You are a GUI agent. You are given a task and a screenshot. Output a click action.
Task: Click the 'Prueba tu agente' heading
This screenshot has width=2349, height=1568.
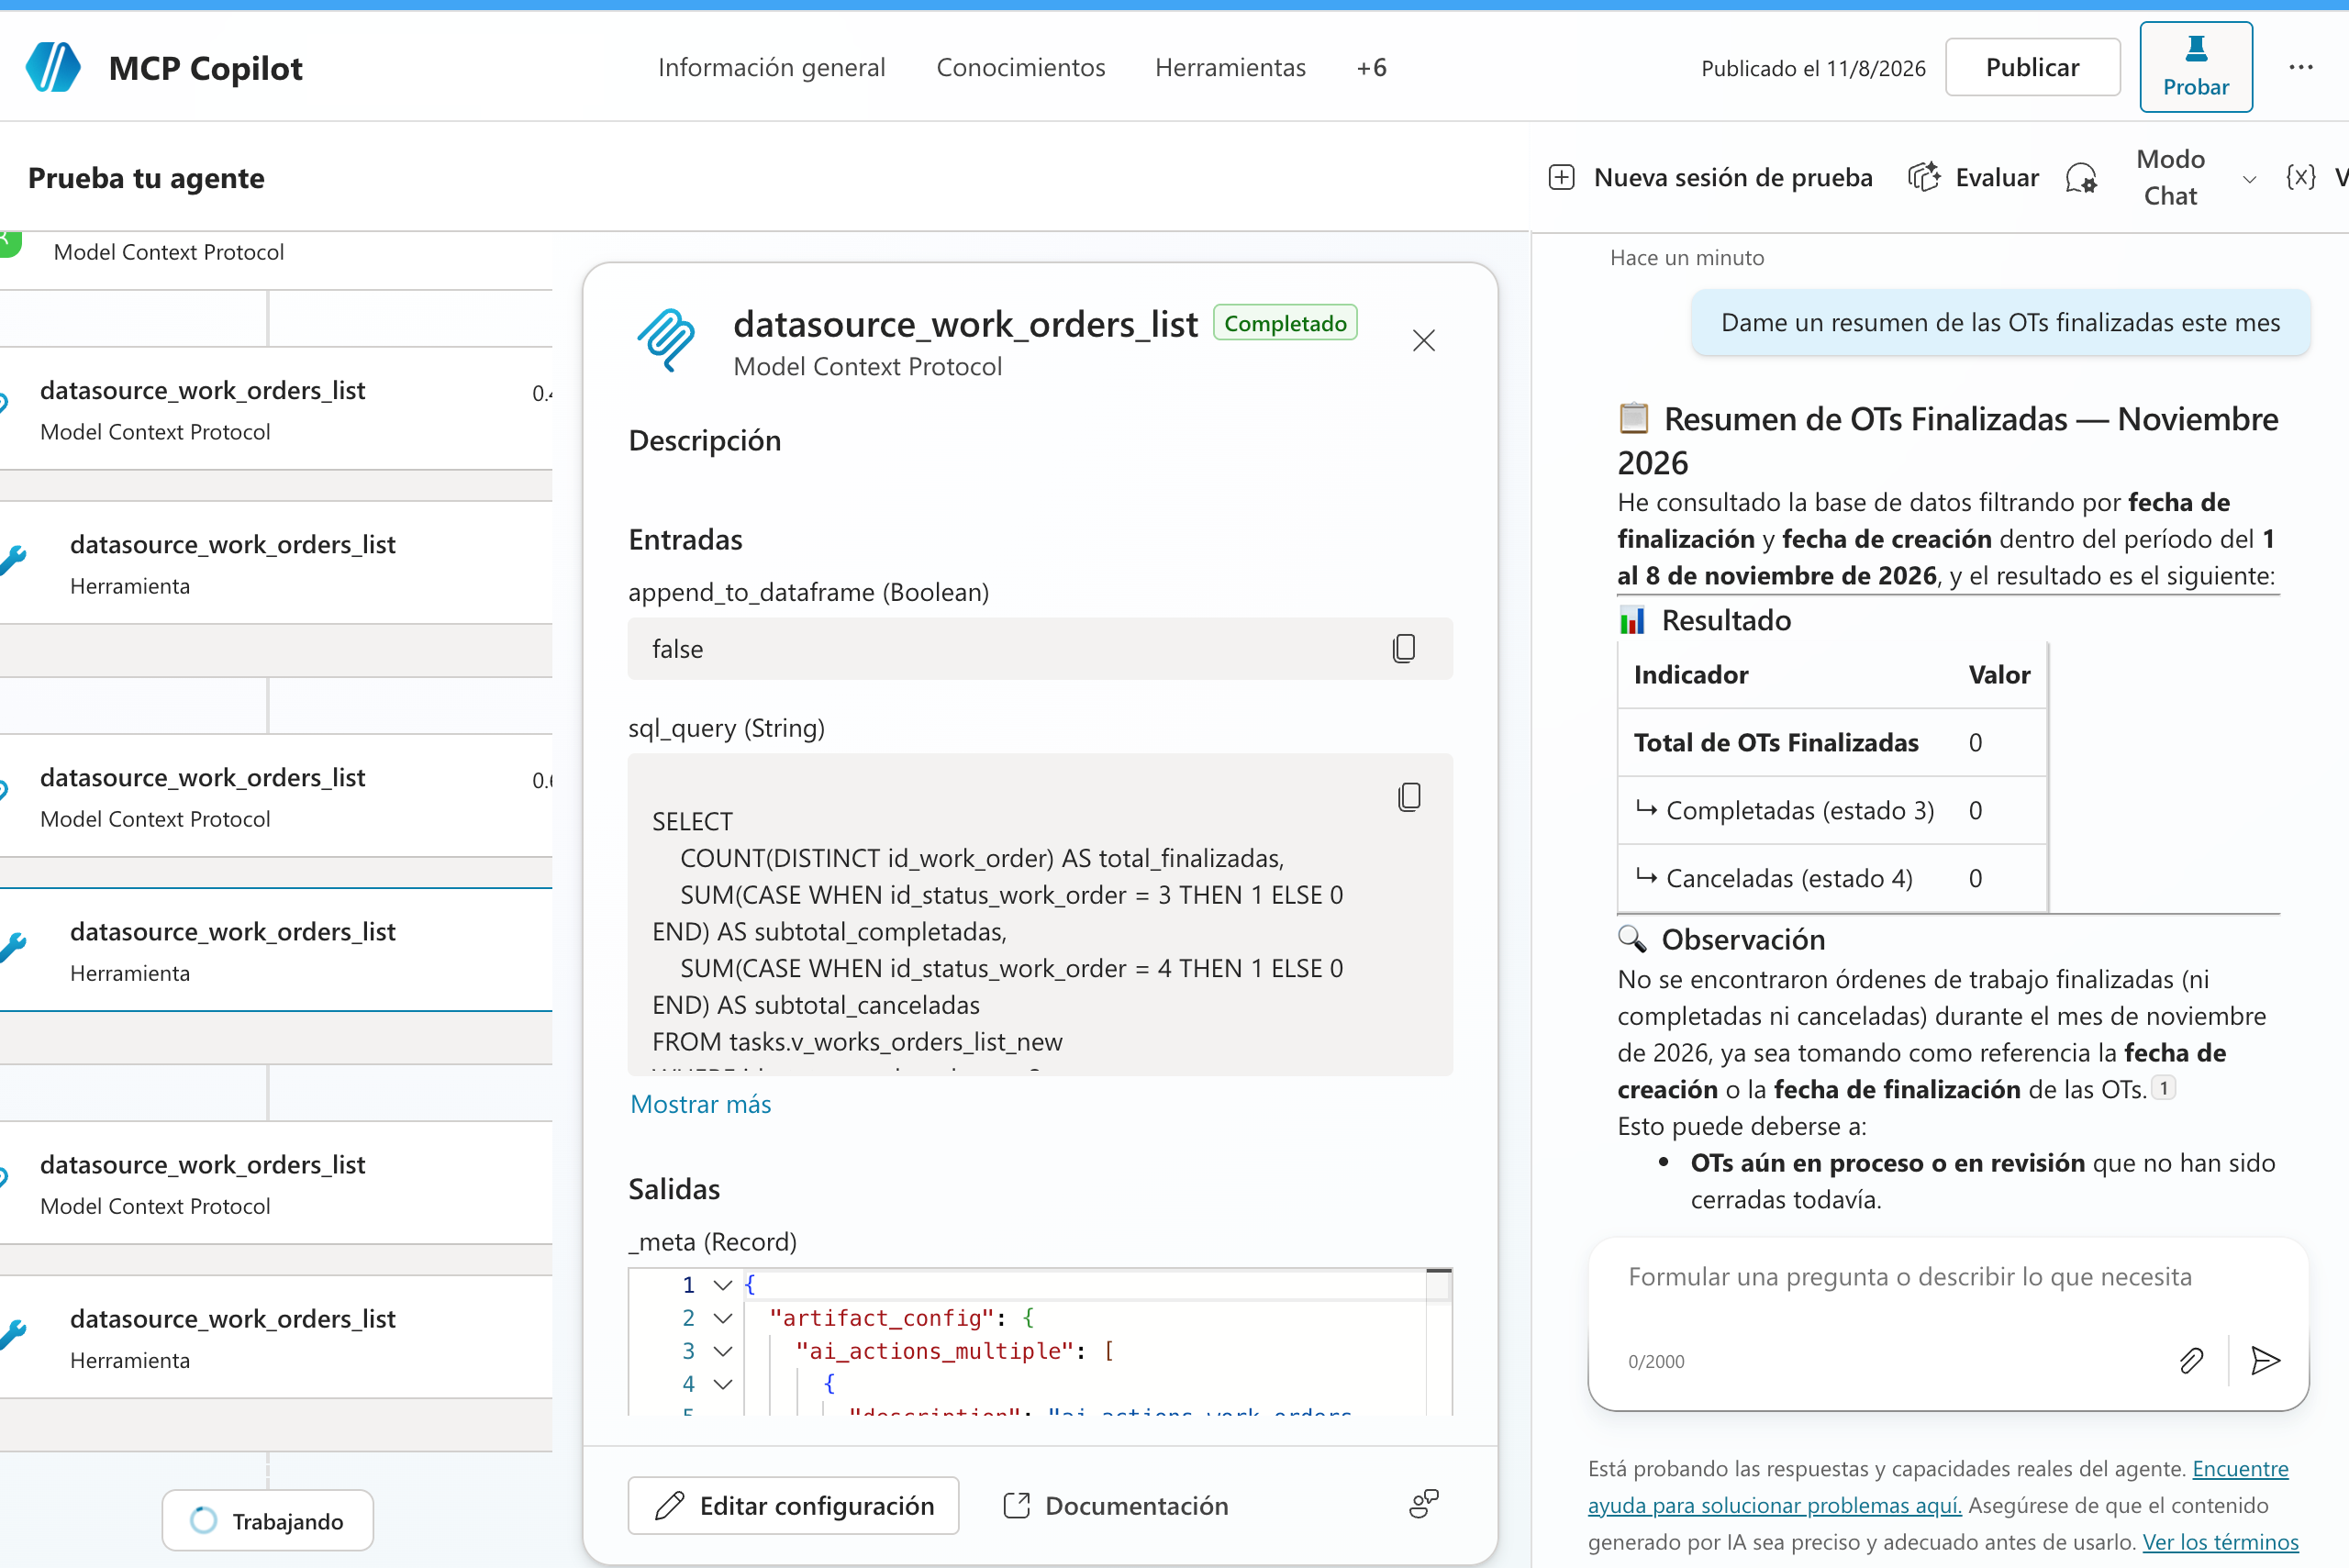coord(146,177)
